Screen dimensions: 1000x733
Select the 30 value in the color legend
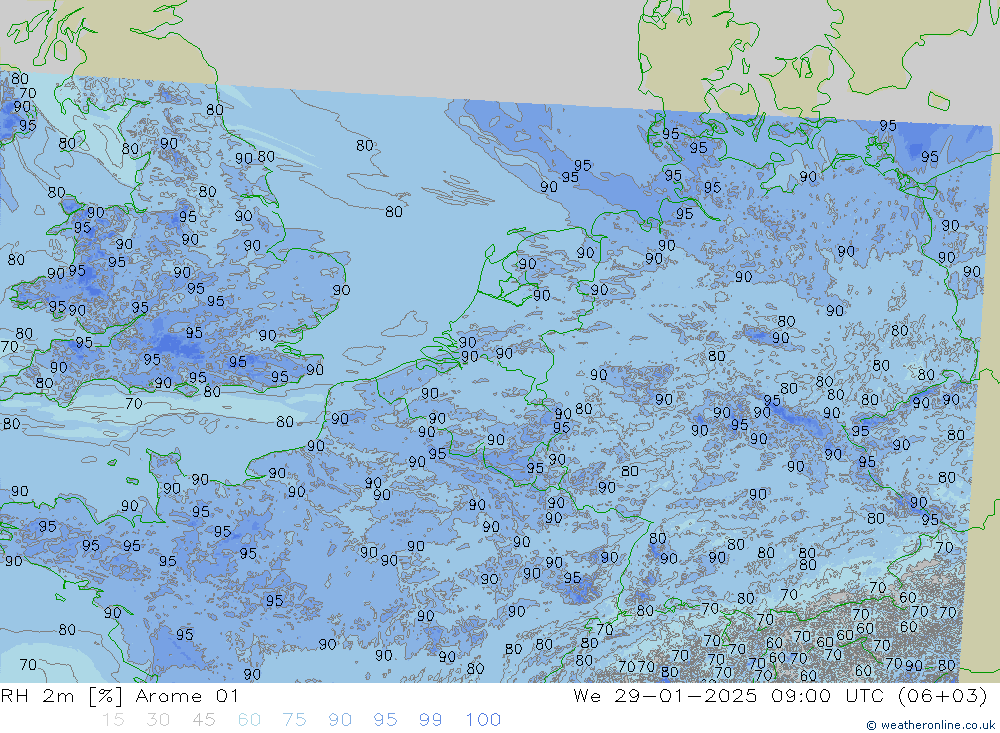(158, 720)
